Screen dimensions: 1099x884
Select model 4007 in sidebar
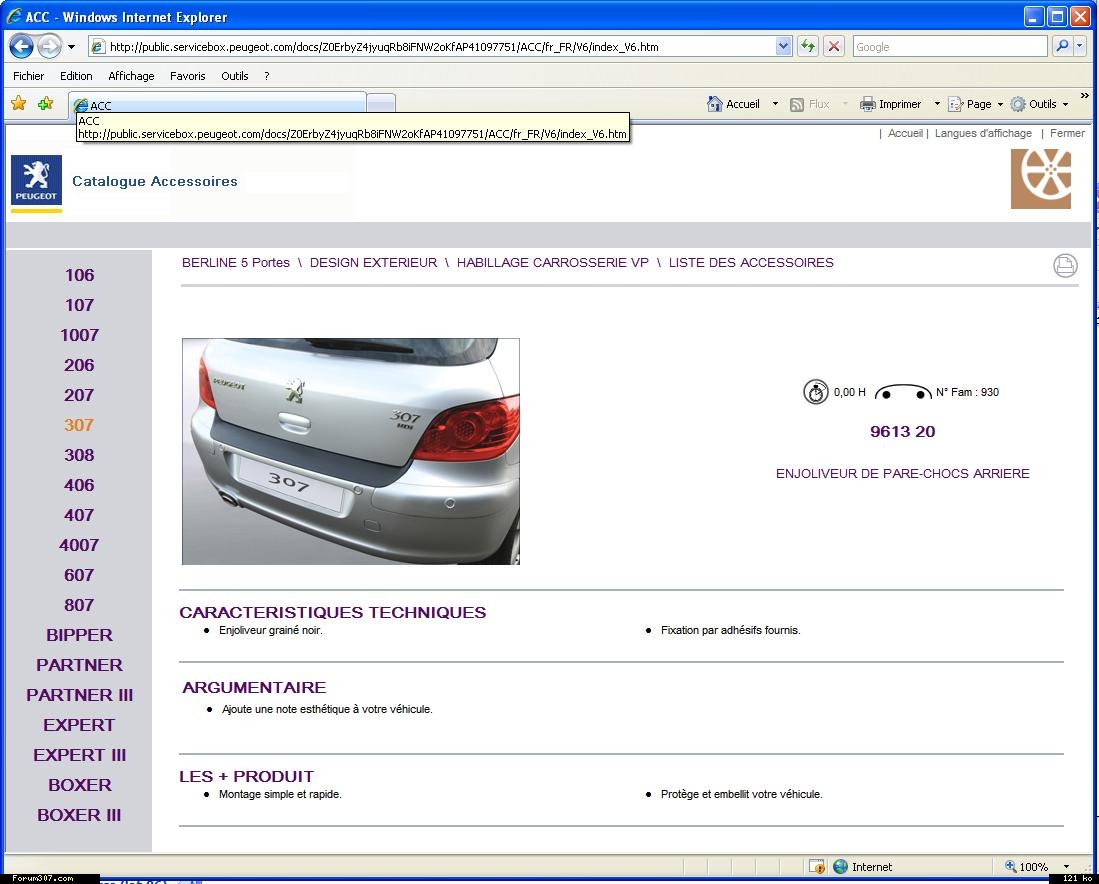(79, 545)
